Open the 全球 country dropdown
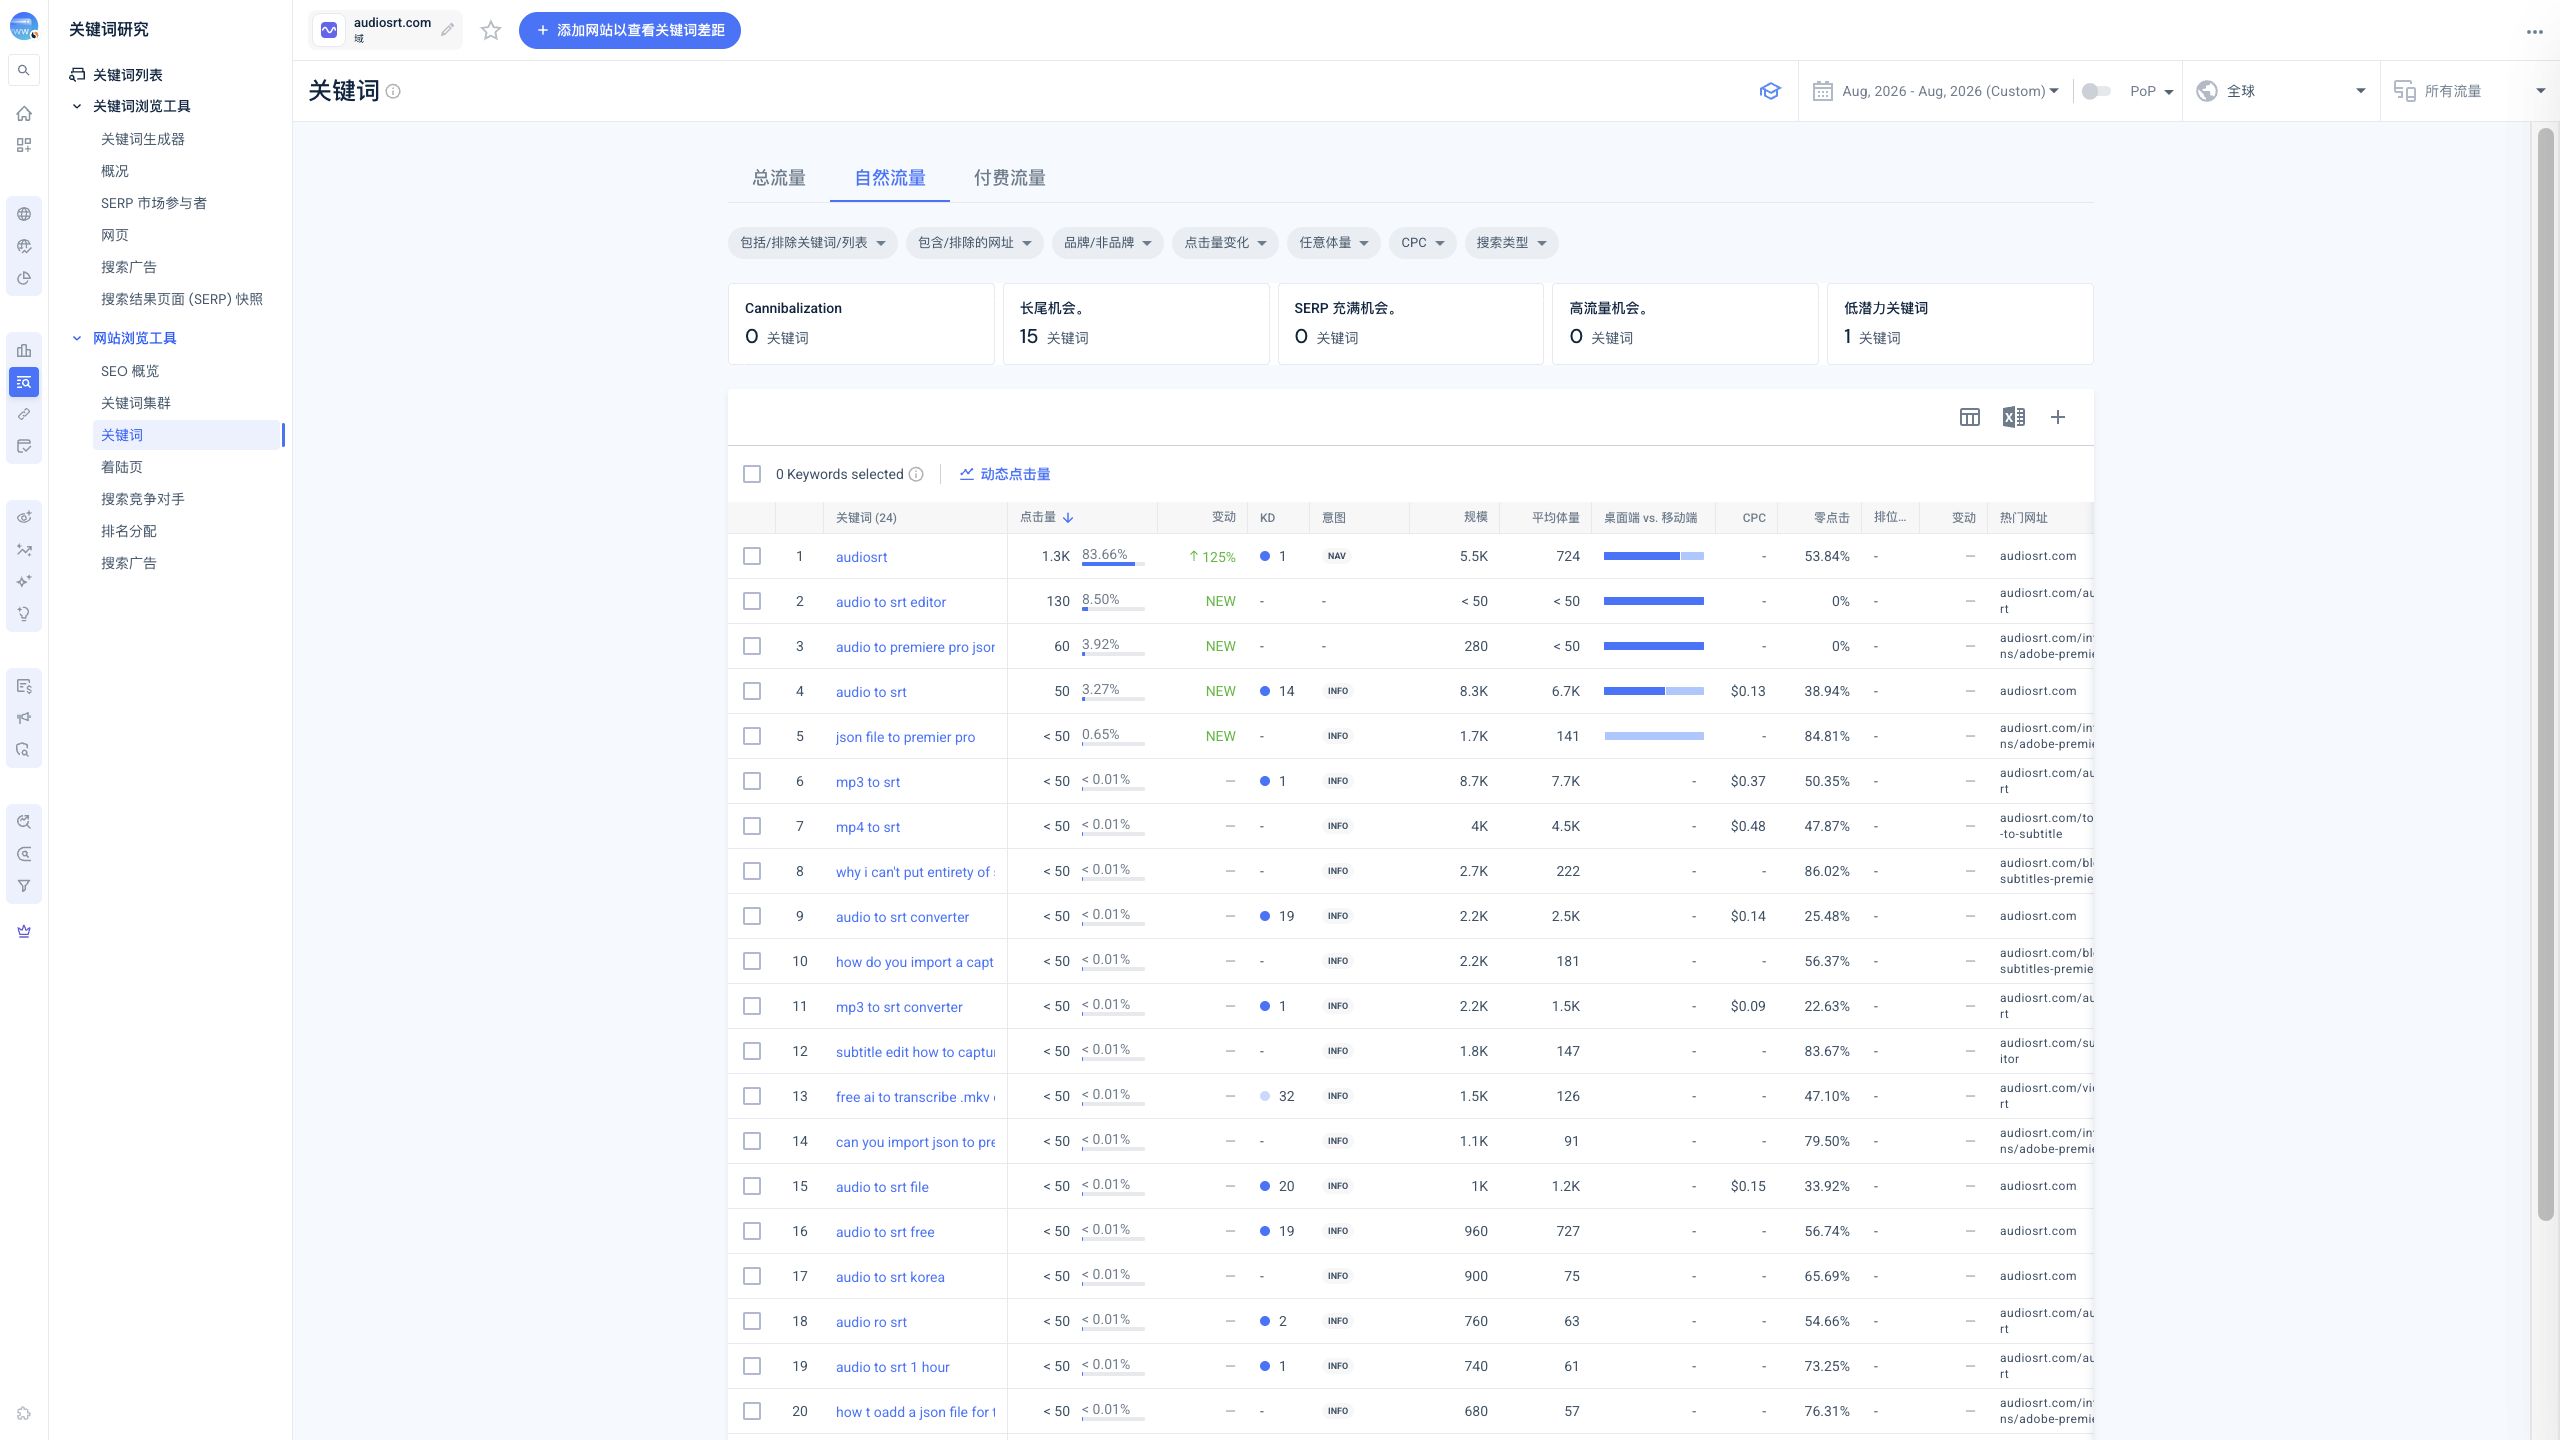 point(2280,91)
